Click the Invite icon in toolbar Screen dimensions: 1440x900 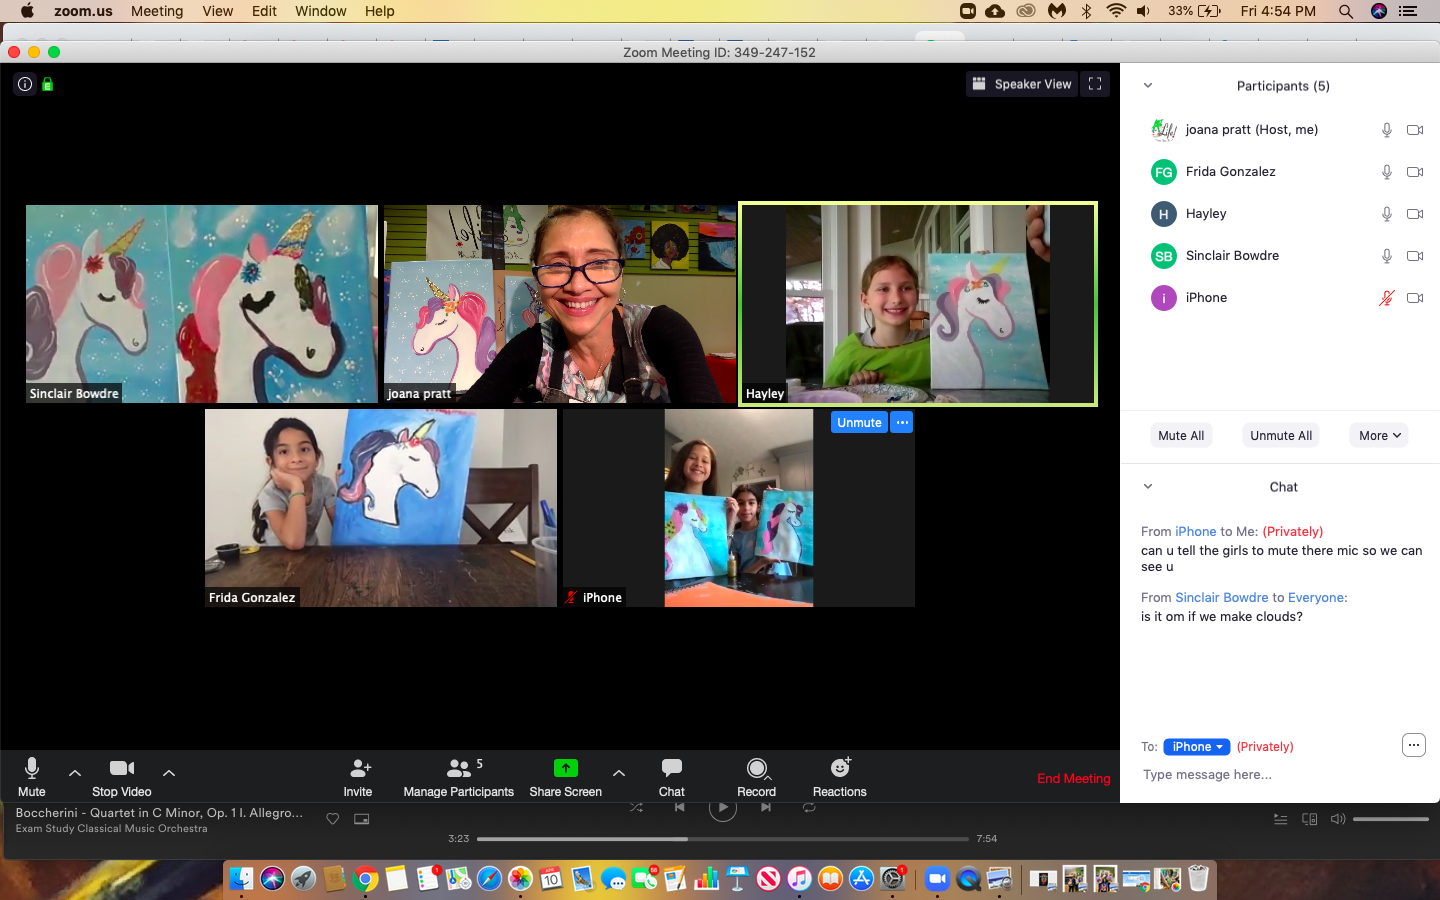point(359,768)
